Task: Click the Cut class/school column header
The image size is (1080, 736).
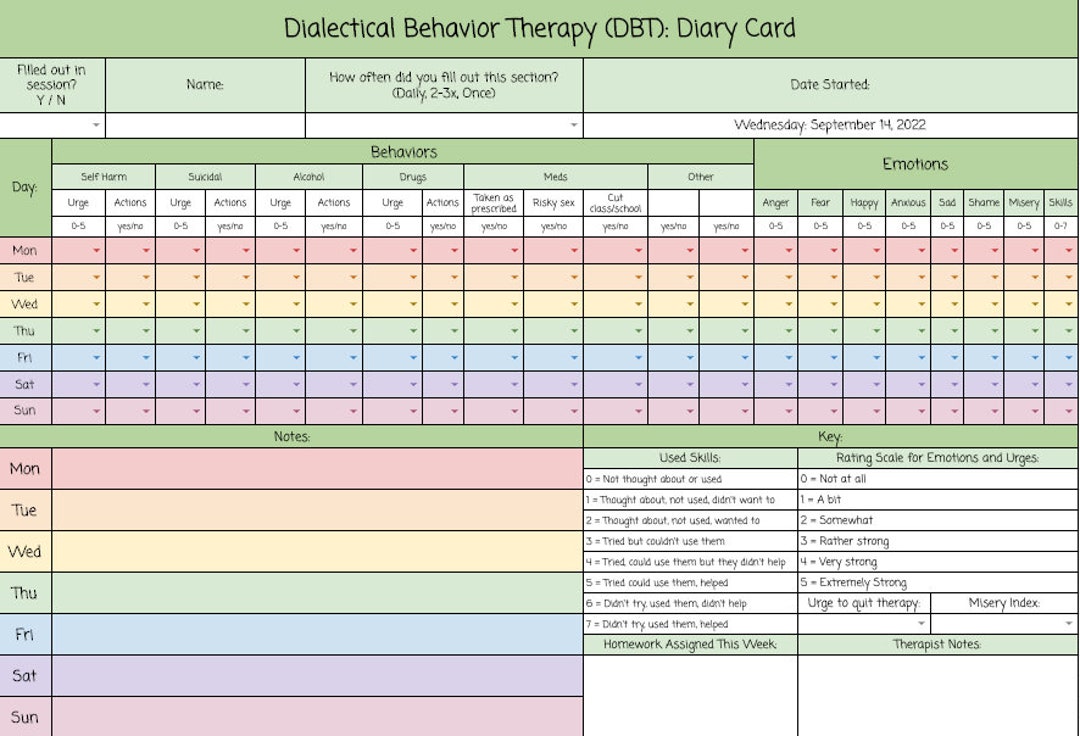Action: tap(615, 203)
